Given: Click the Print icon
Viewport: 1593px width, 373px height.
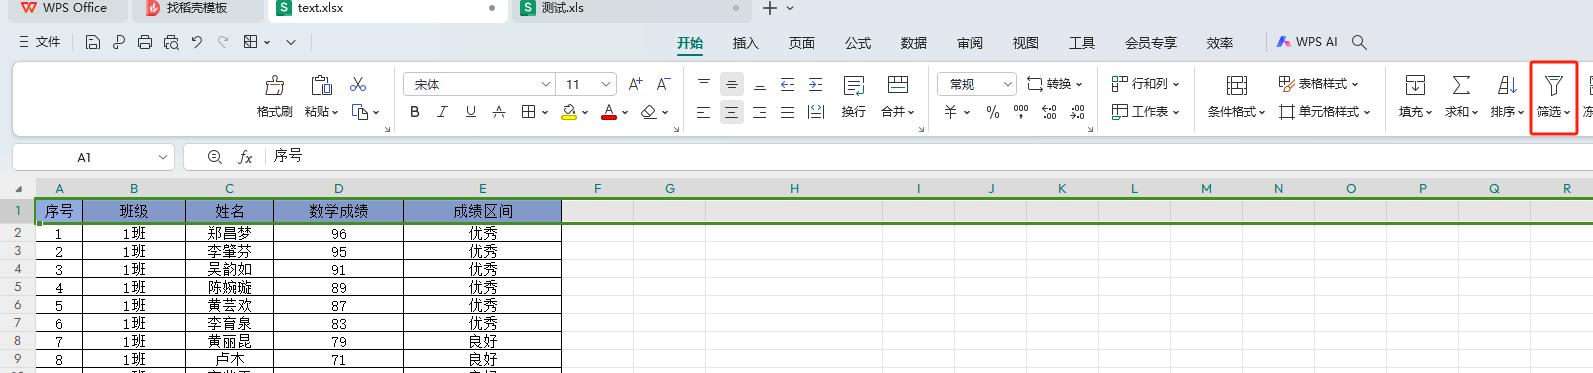Looking at the screenshot, I should [x=145, y=42].
